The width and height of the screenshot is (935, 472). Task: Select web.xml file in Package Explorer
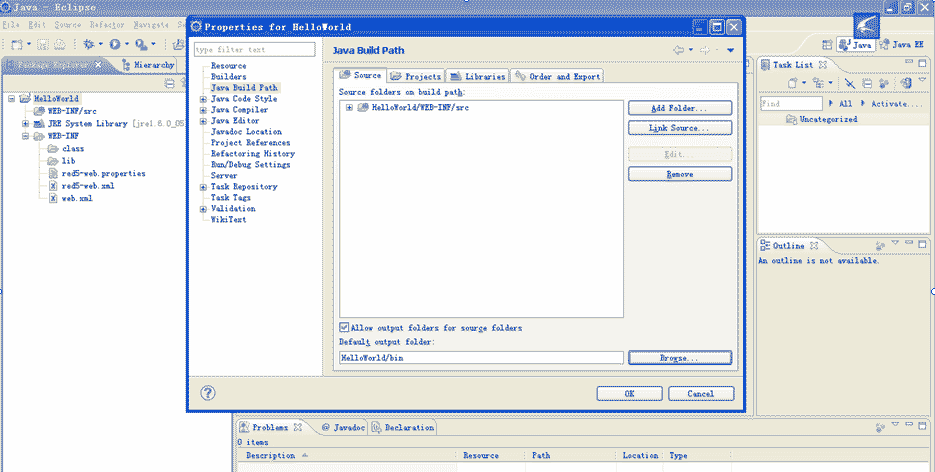tap(70, 198)
